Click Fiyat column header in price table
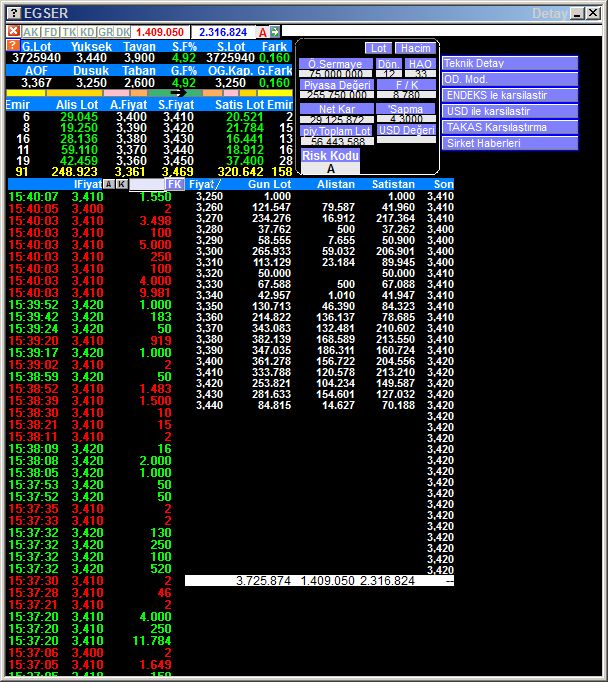Viewport: 608px width, 682px height. click(205, 184)
